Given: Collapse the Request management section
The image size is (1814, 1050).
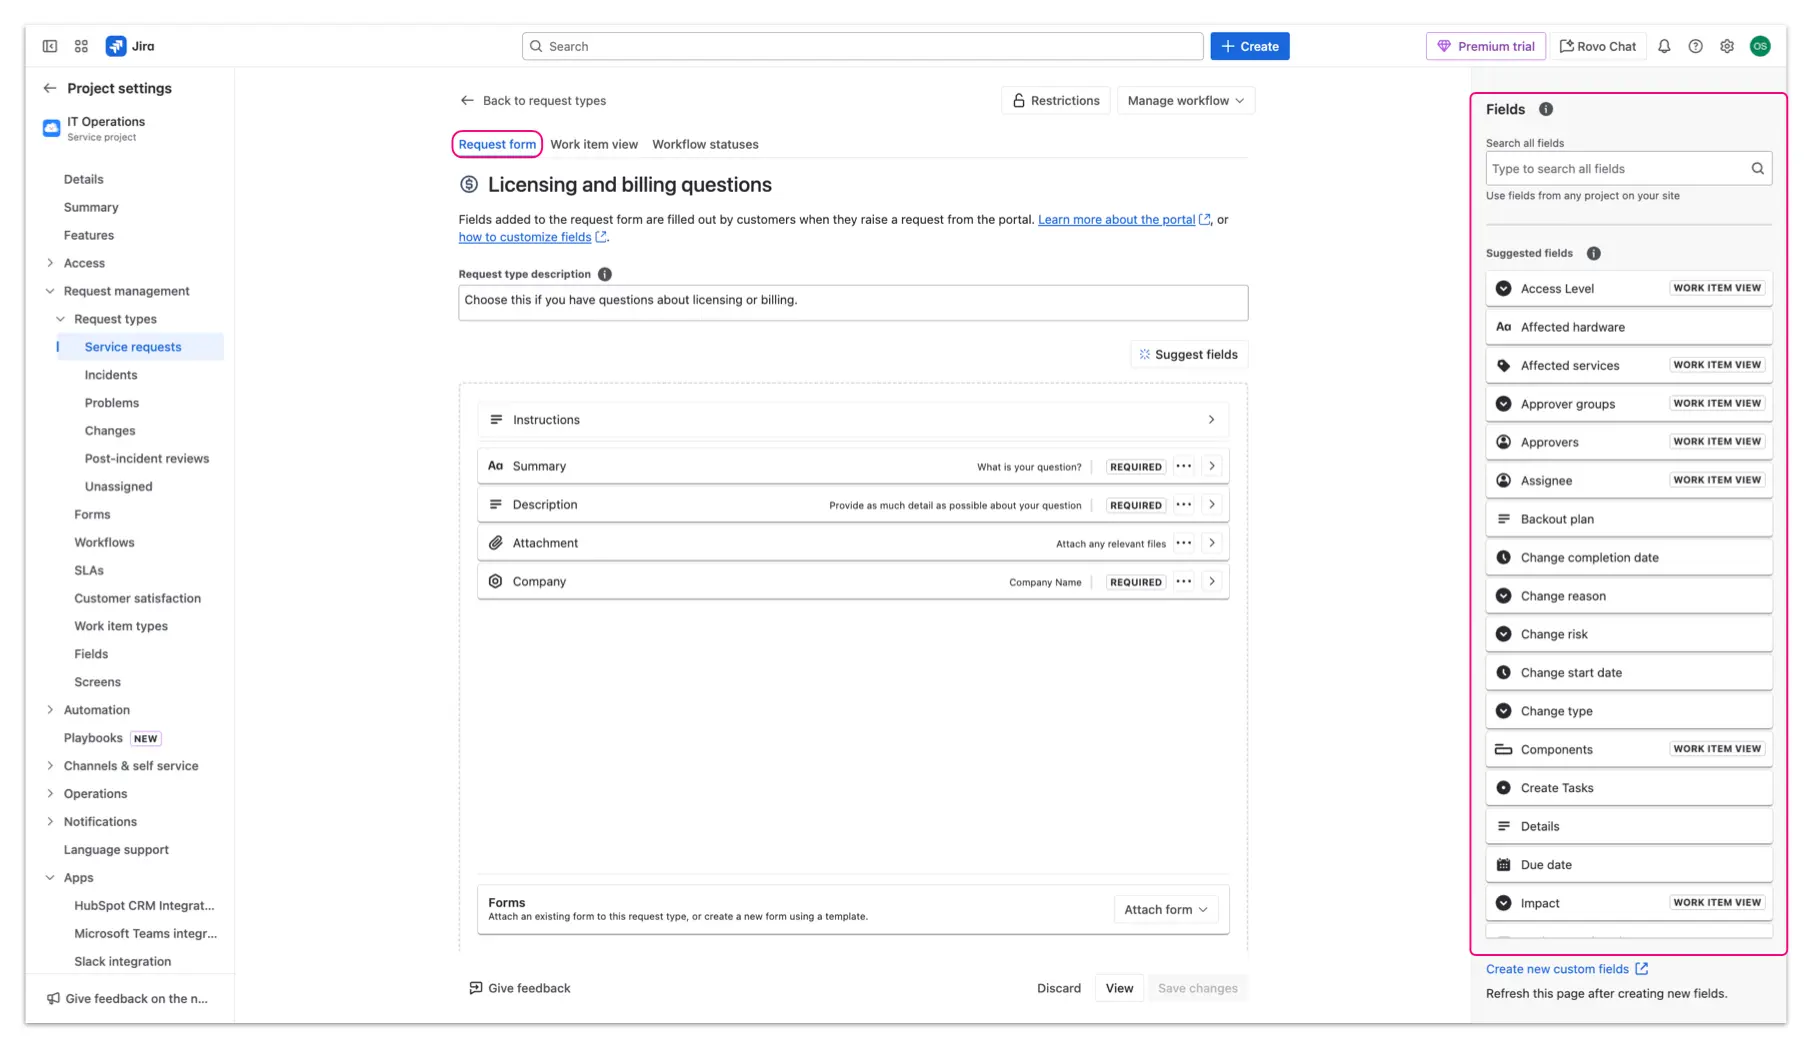Looking at the screenshot, I should pyautogui.click(x=50, y=291).
